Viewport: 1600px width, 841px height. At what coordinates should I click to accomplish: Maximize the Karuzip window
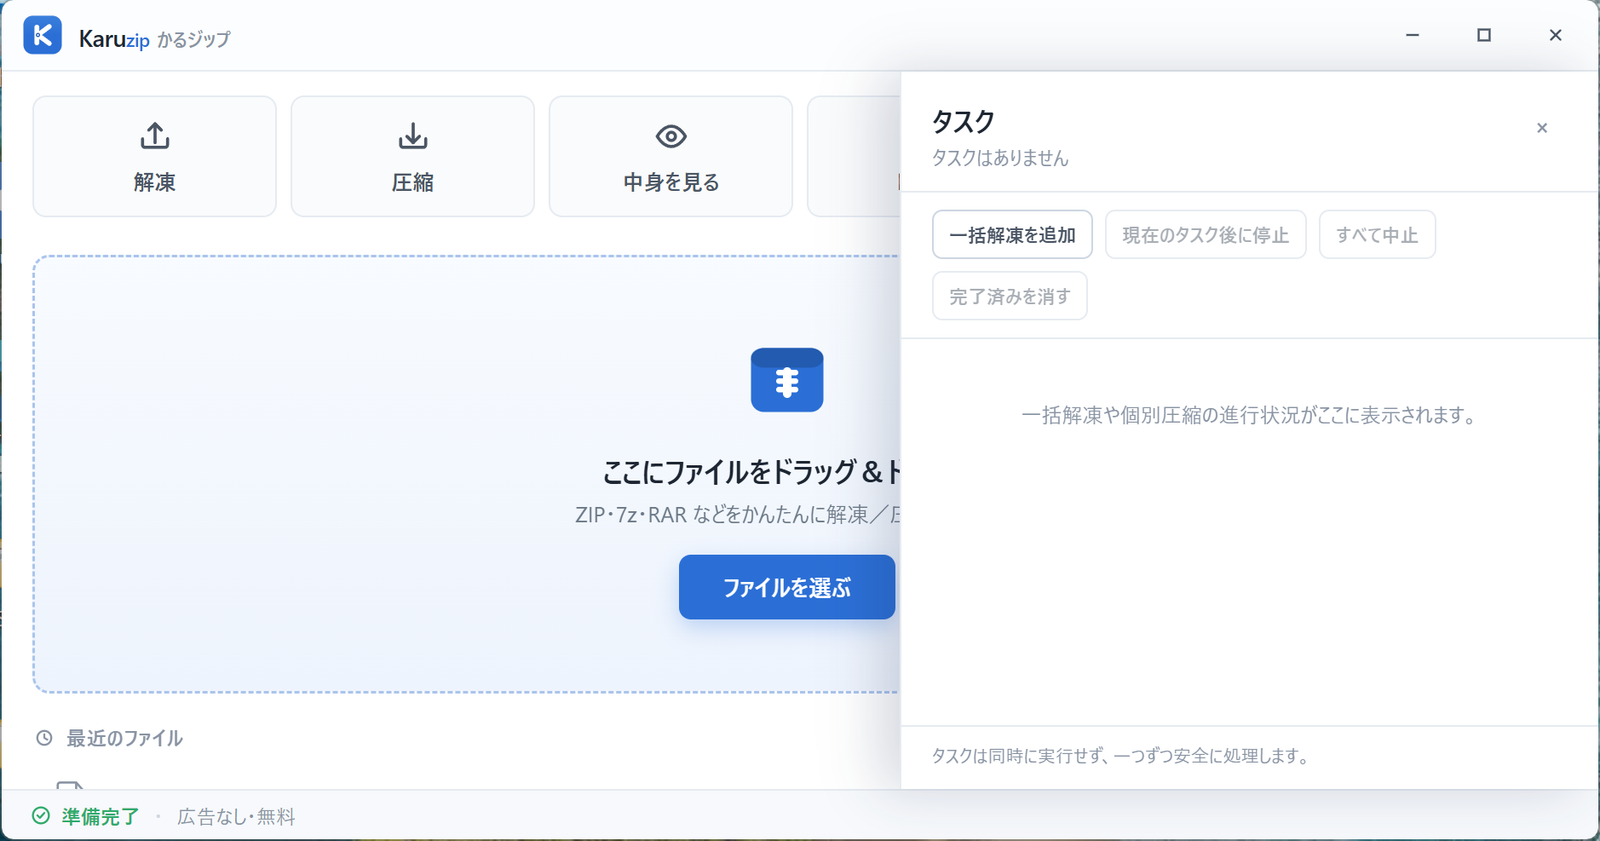1484,35
